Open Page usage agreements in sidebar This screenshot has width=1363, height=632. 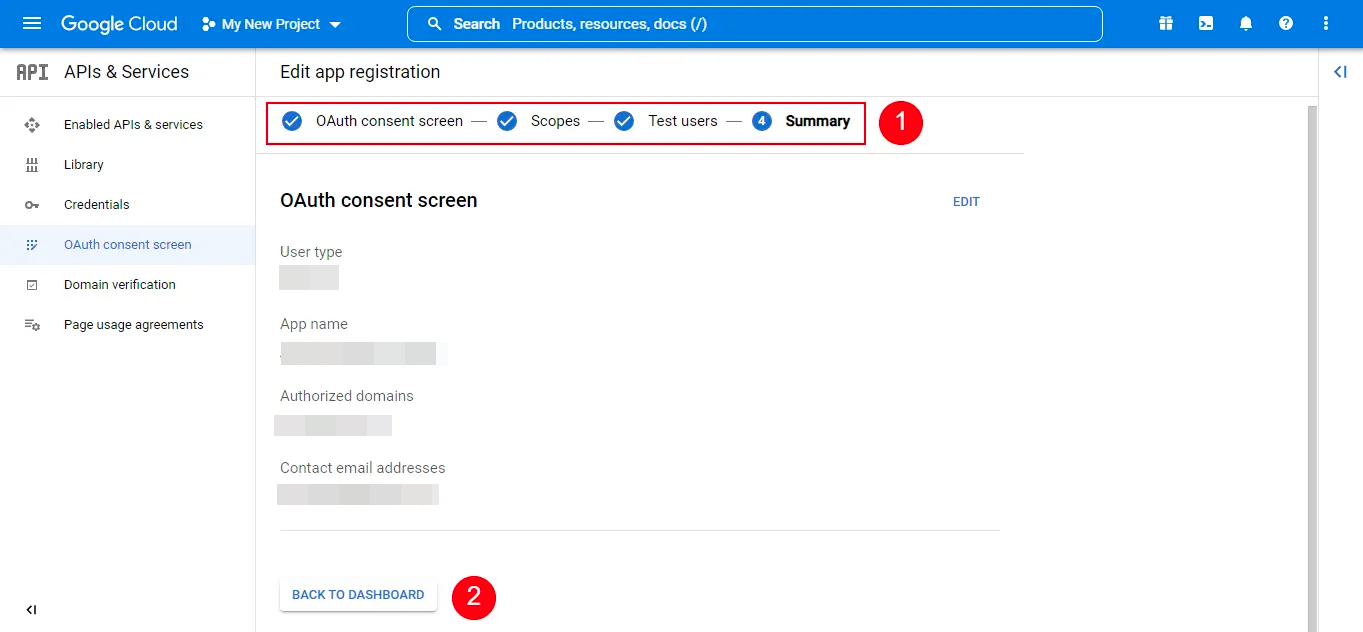tap(133, 324)
